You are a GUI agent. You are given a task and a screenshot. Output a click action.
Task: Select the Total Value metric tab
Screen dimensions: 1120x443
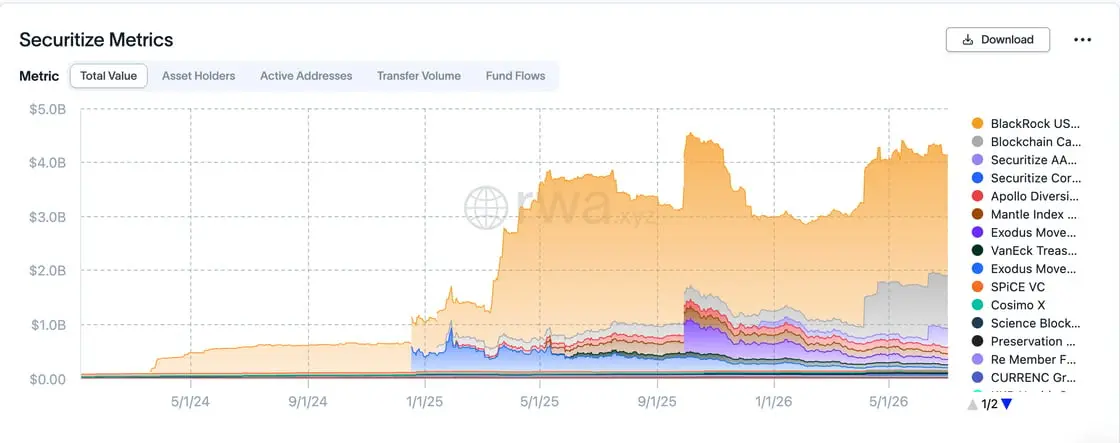click(109, 76)
